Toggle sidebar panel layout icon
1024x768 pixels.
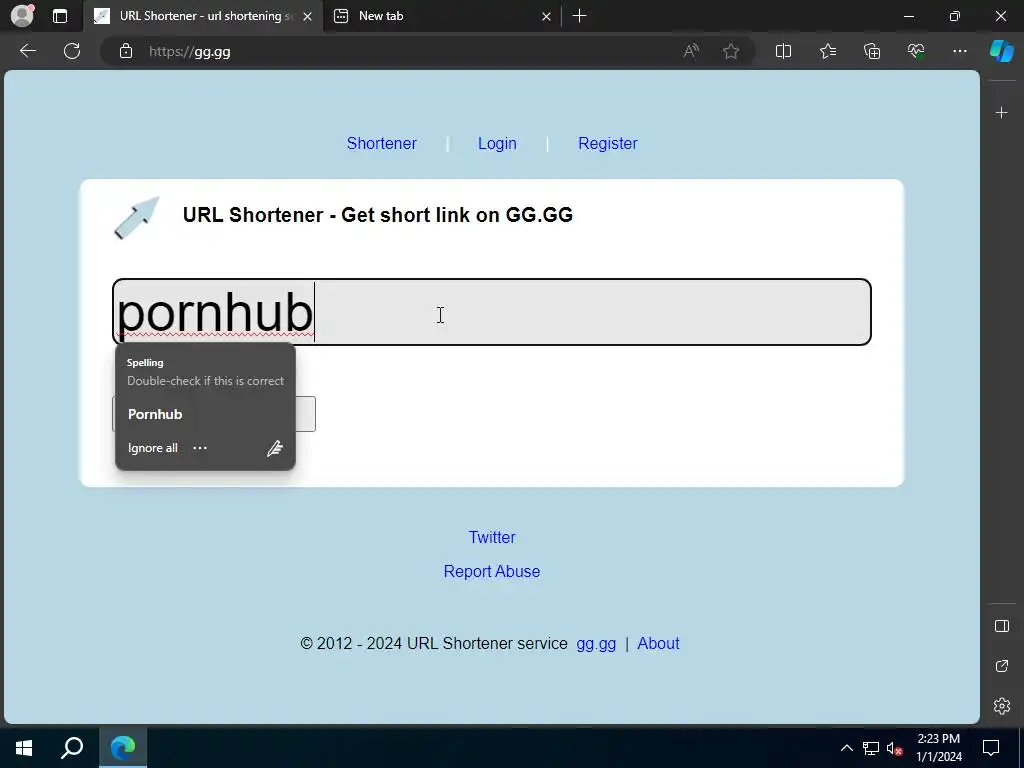1001,626
